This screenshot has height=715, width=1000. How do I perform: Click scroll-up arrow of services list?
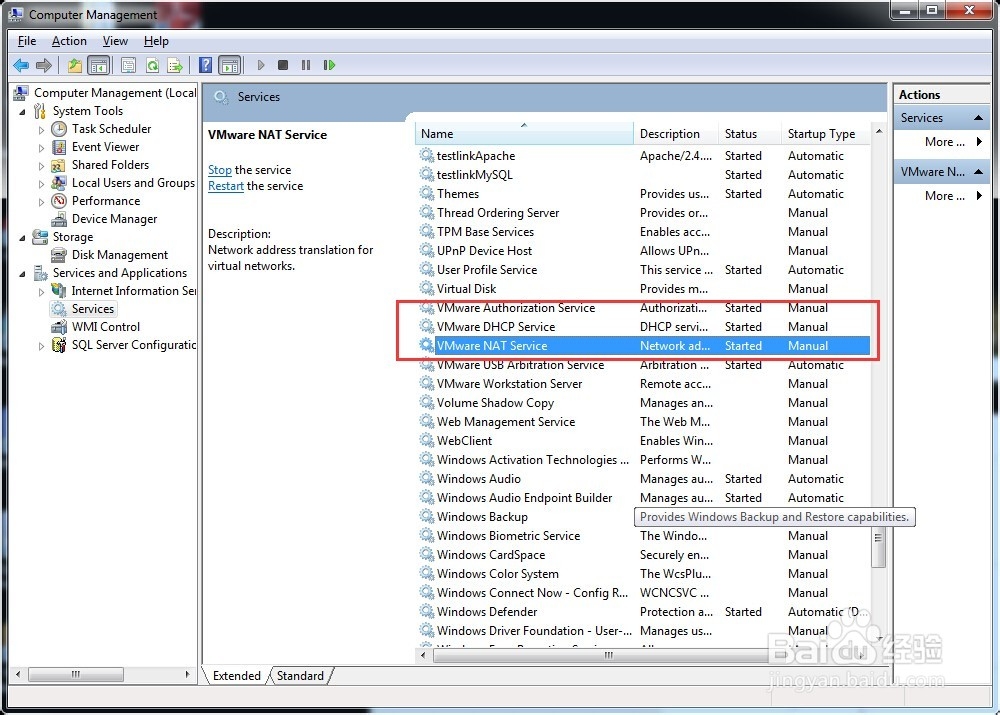(x=879, y=131)
